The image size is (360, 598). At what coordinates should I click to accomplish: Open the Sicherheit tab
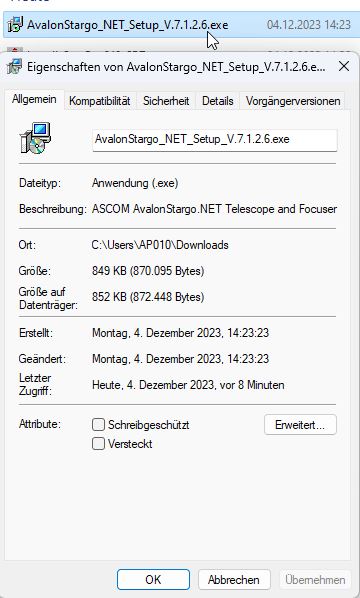point(166,101)
